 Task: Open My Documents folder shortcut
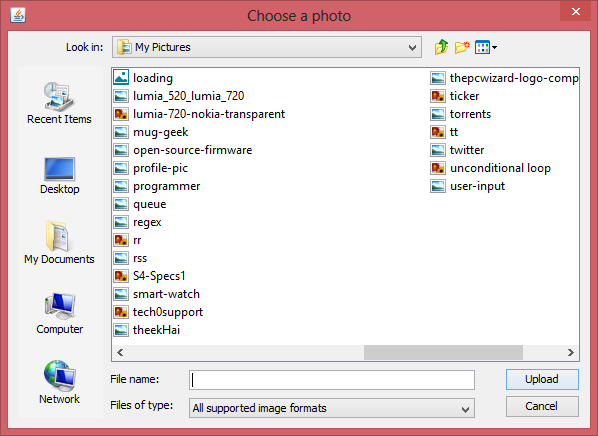point(59,243)
